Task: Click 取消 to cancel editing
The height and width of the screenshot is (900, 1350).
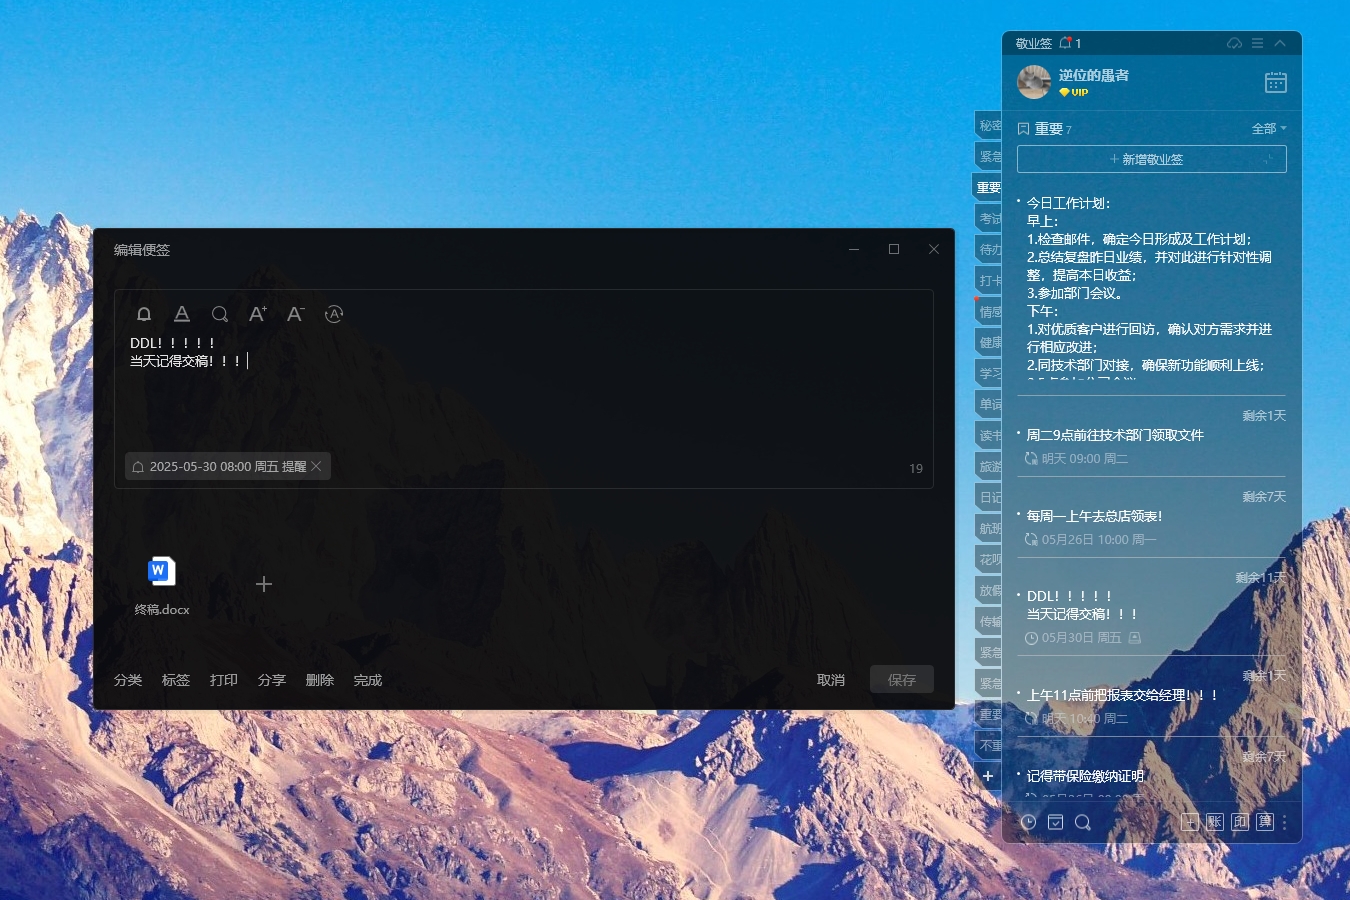Action: tap(831, 680)
